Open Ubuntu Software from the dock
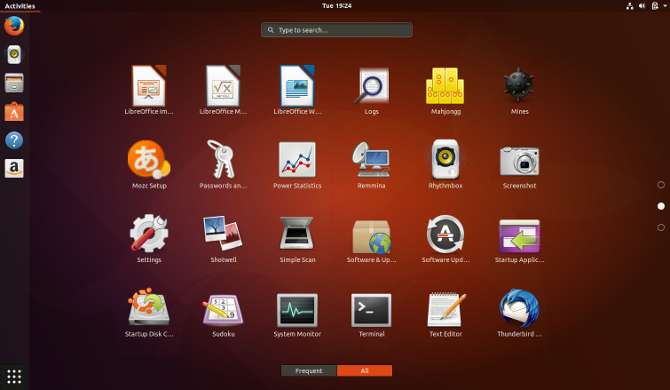 14,111
